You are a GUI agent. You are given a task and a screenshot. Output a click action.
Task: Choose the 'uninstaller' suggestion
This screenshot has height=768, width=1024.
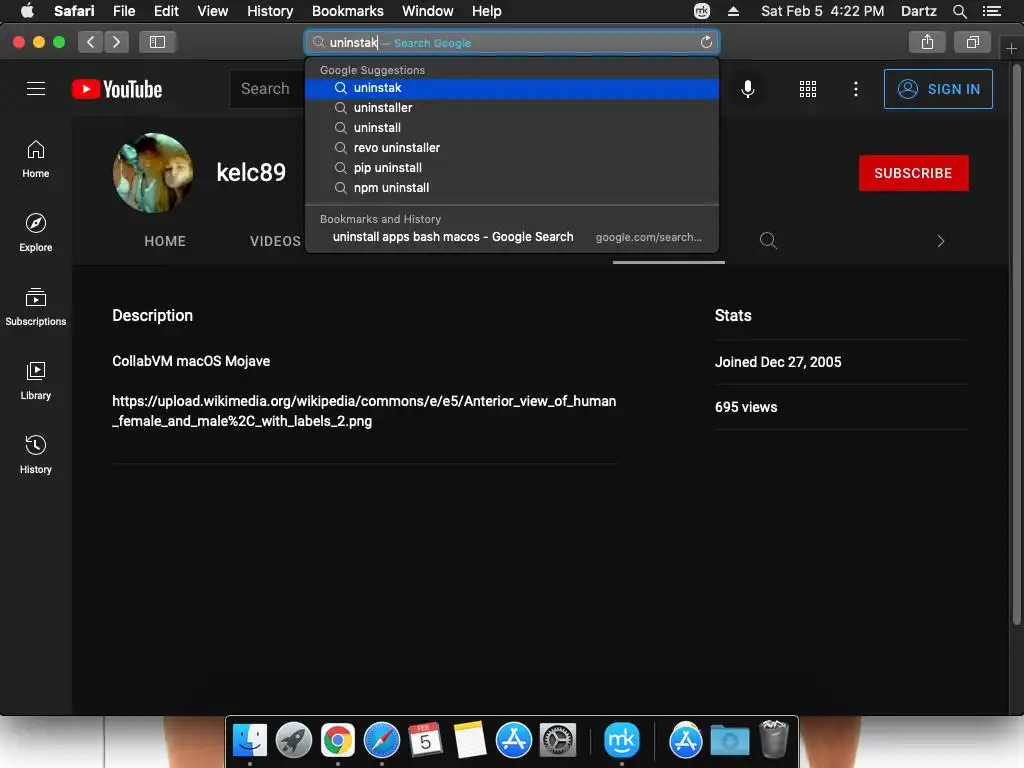[512, 108]
